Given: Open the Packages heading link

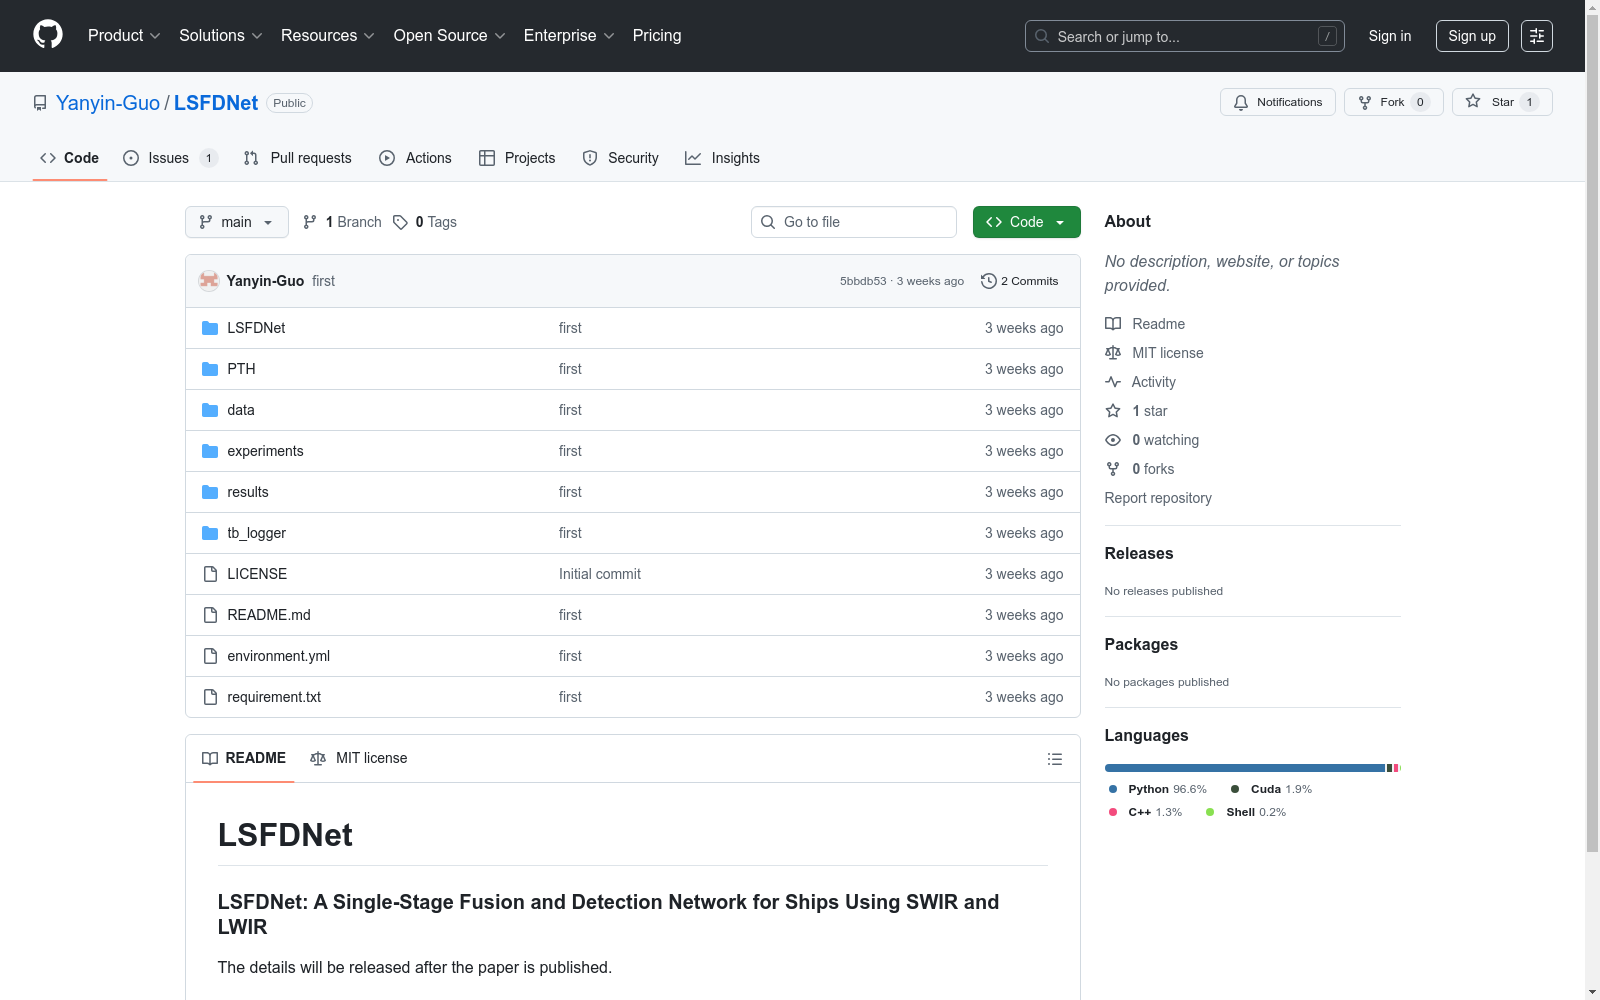Looking at the screenshot, I should tap(1141, 644).
